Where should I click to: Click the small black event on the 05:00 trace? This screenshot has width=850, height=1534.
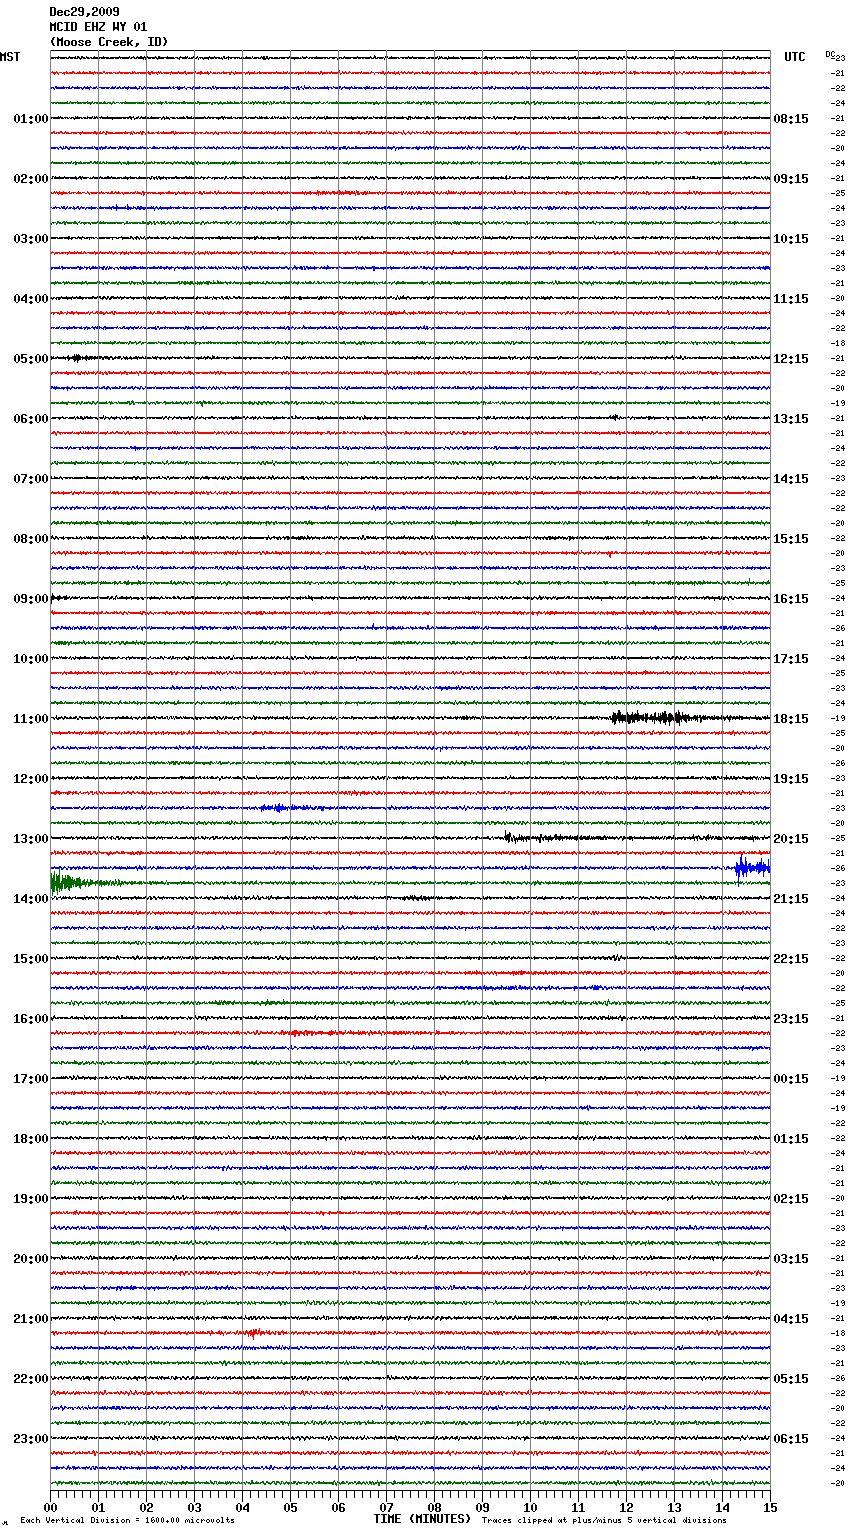coord(80,357)
